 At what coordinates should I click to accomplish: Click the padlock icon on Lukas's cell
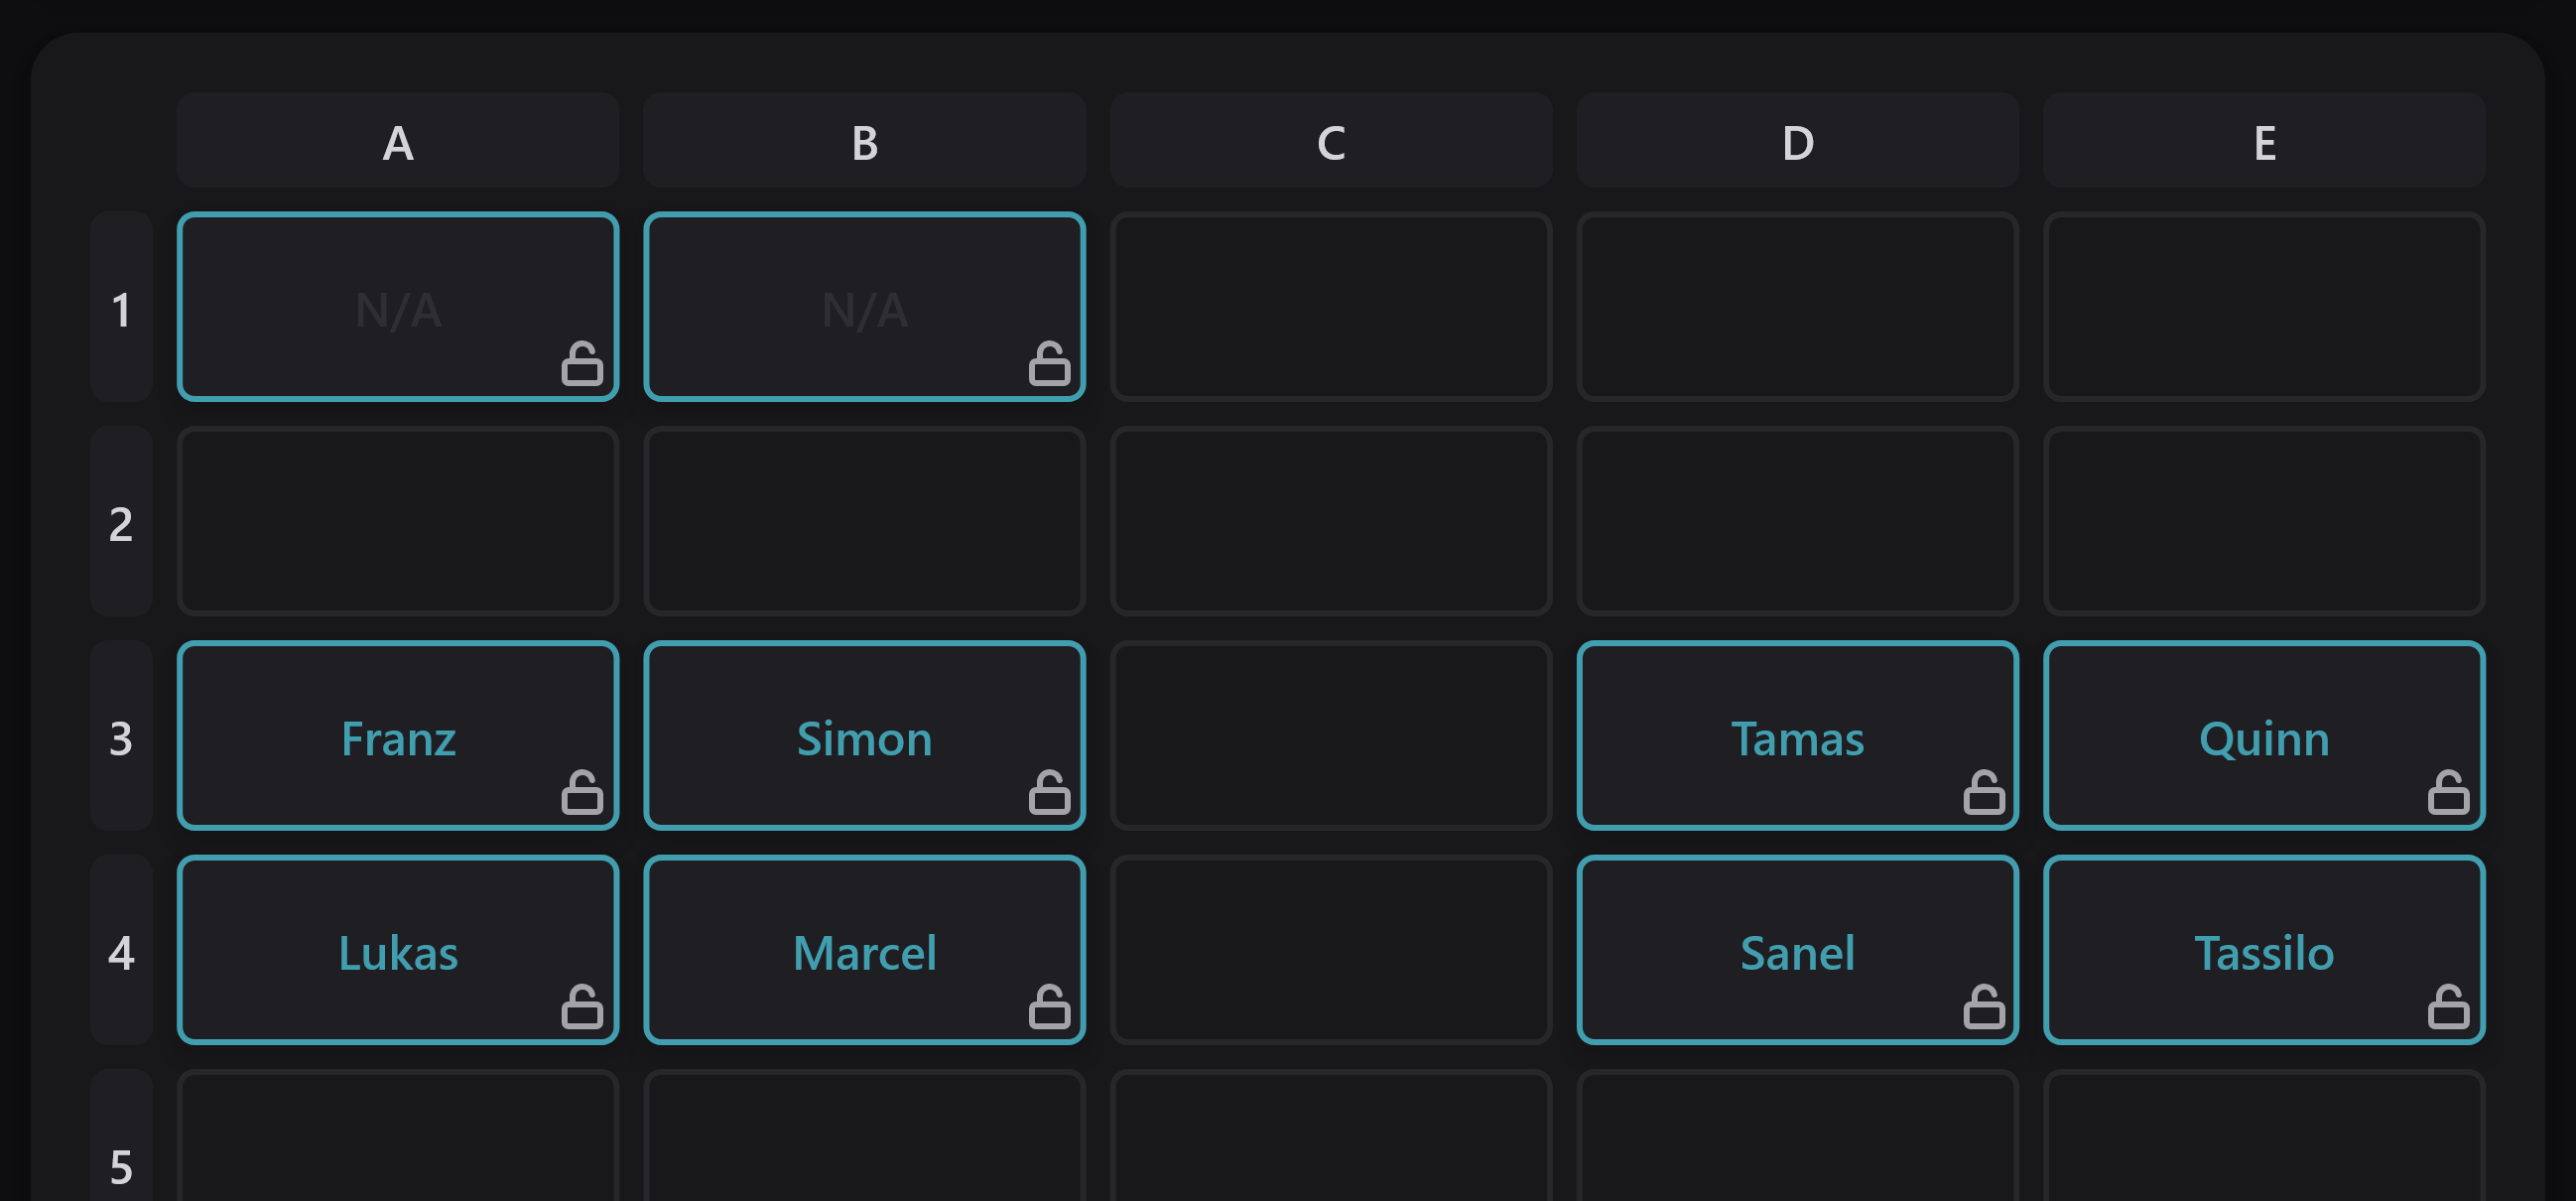click(x=585, y=1010)
